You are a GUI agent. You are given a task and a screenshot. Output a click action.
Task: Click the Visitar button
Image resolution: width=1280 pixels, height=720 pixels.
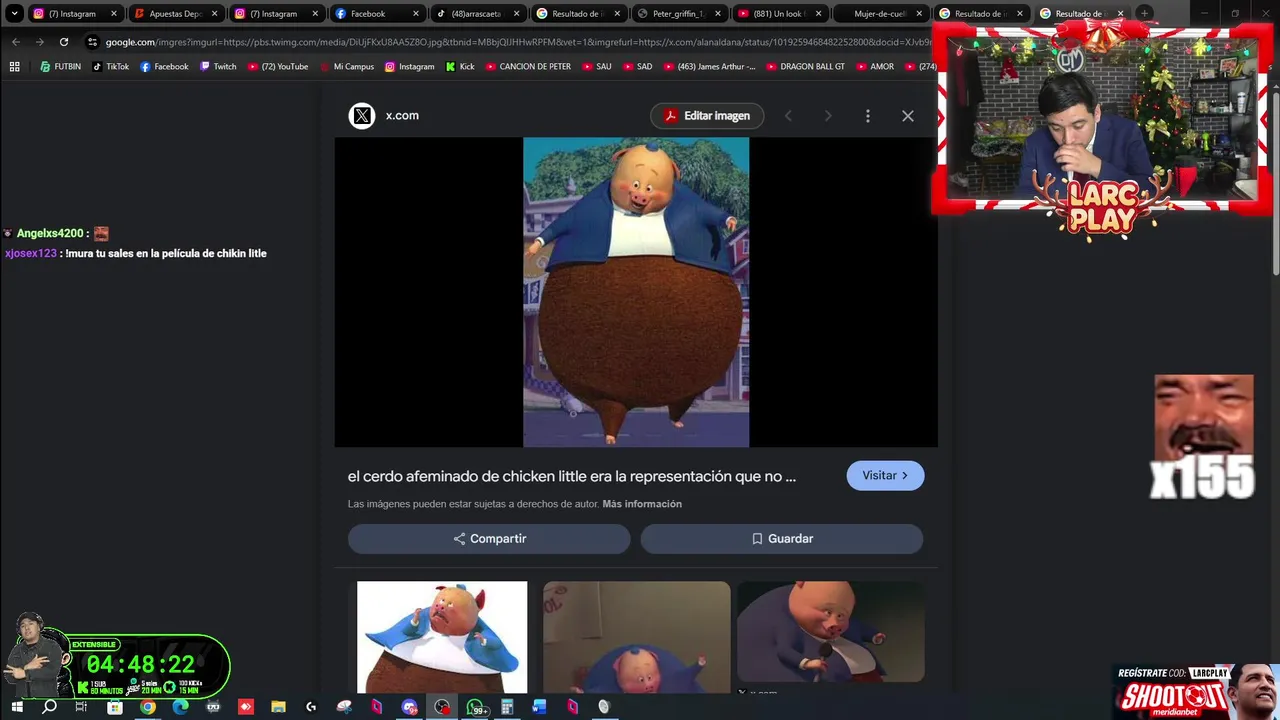885,476
